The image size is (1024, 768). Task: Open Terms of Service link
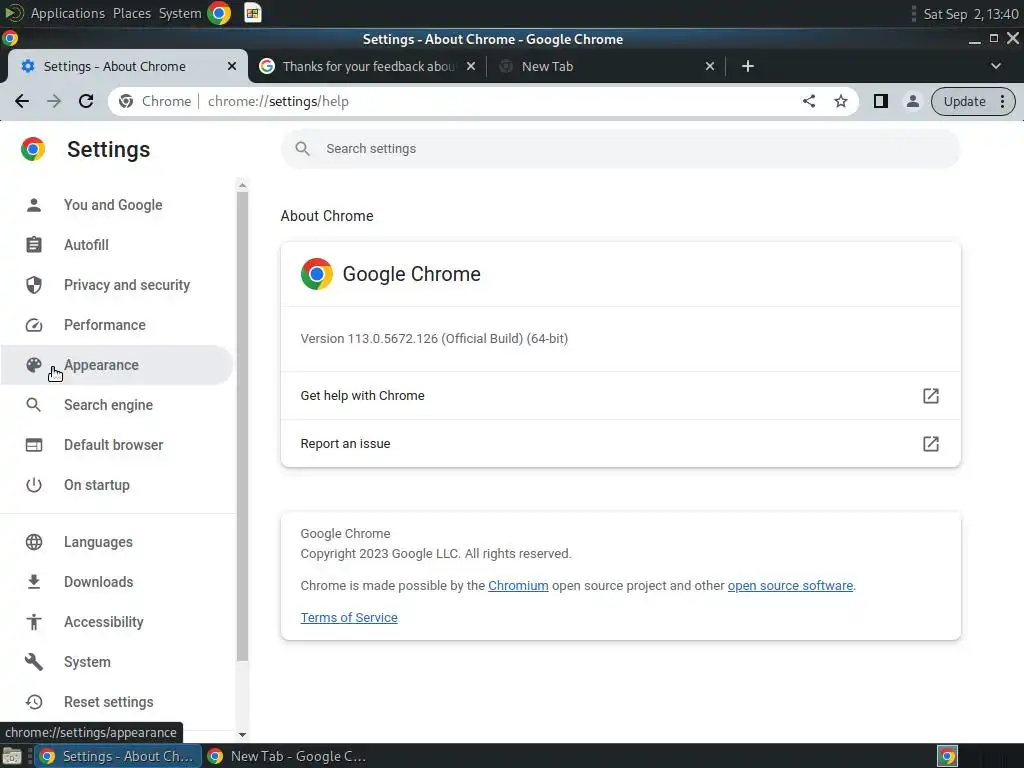tap(349, 618)
